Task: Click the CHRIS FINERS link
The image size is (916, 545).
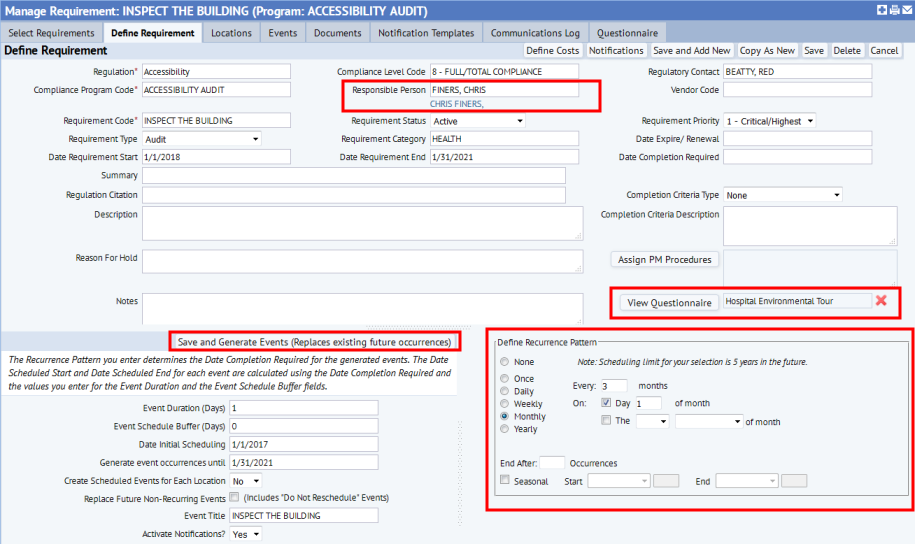Action: pos(456,104)
